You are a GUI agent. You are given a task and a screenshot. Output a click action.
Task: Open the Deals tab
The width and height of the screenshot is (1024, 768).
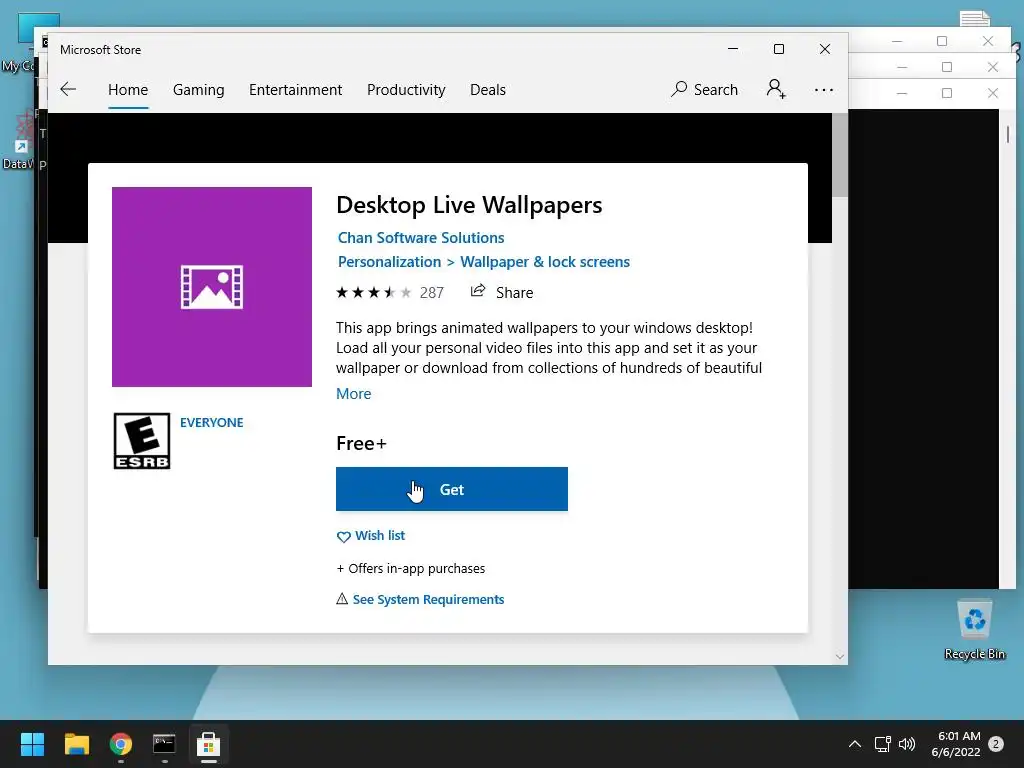tap(488, 89)
